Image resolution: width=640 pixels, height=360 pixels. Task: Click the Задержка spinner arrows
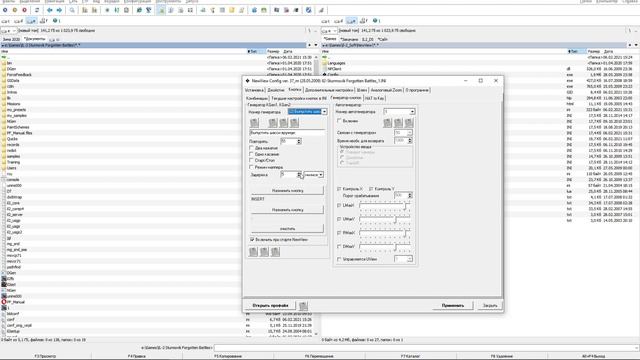[299, 175]
